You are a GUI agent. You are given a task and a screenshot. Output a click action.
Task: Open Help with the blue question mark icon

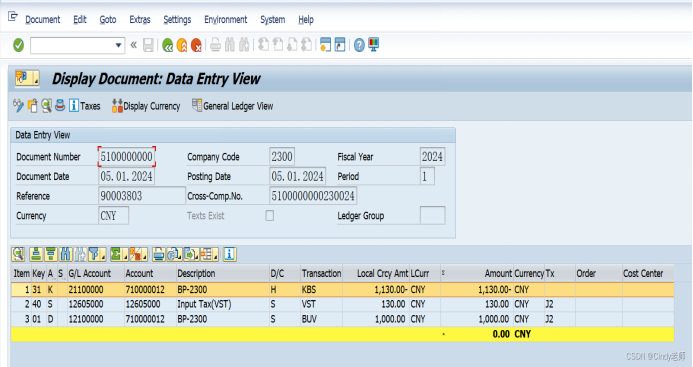coord(359,45)
